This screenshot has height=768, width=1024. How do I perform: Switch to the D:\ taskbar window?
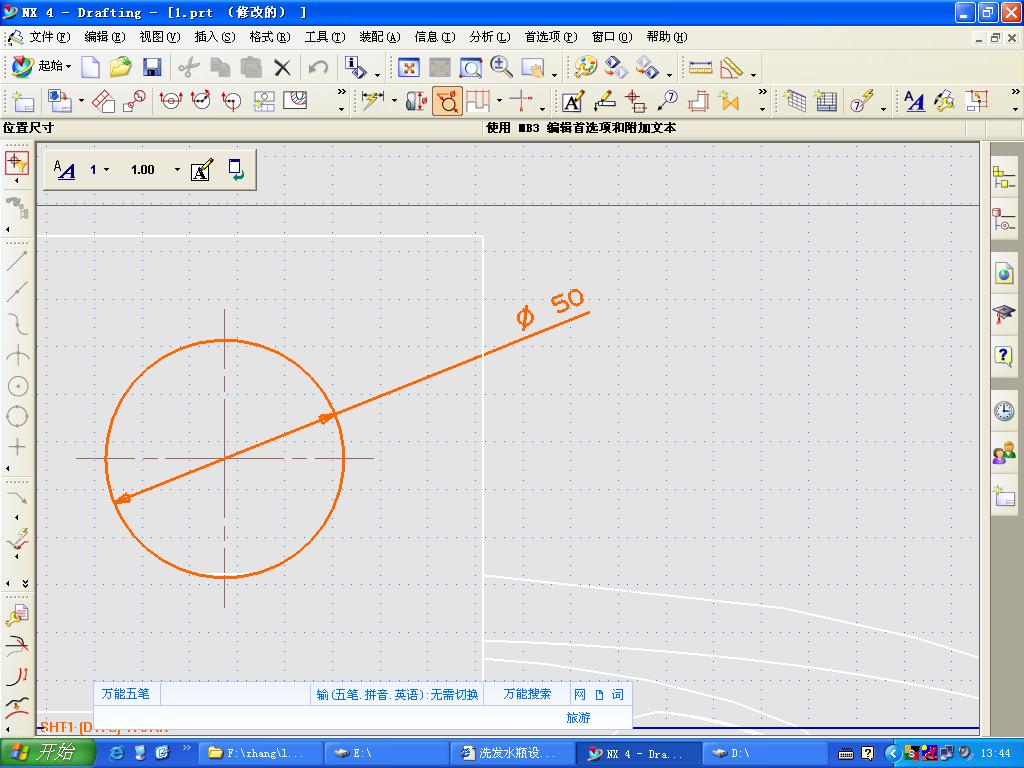[764, 753]
